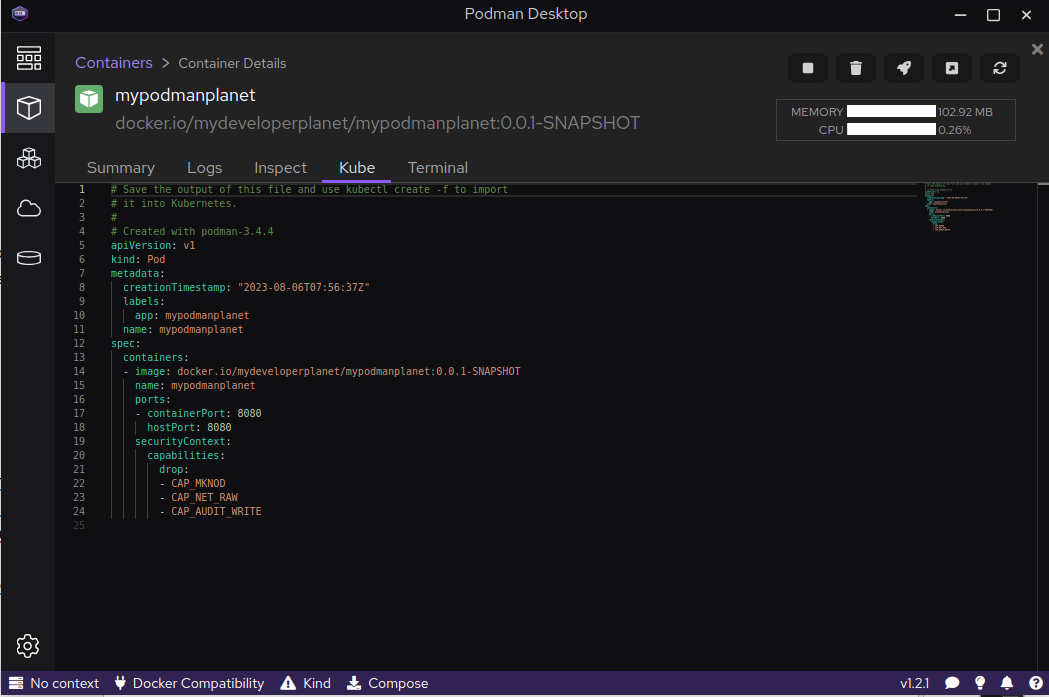Open the Inspect tab
This screenshot has width=1049, height=697.
click(280, 168)
